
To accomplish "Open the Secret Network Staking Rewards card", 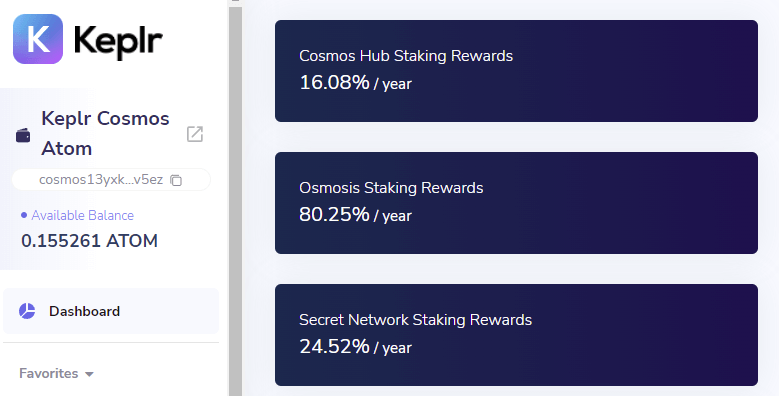I will point(516,335).
